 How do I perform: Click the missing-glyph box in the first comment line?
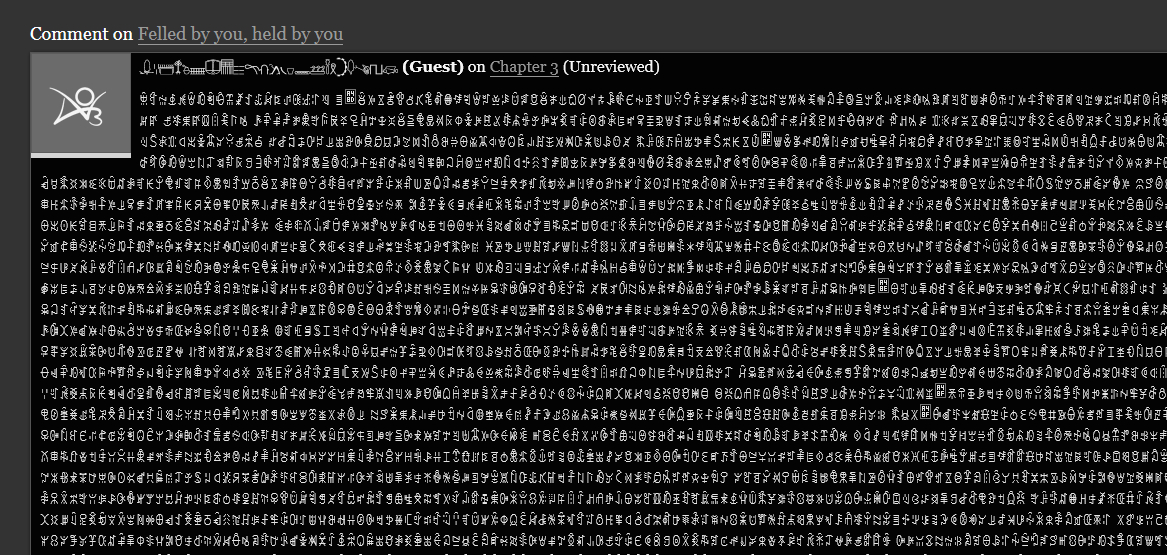[349, 97]
